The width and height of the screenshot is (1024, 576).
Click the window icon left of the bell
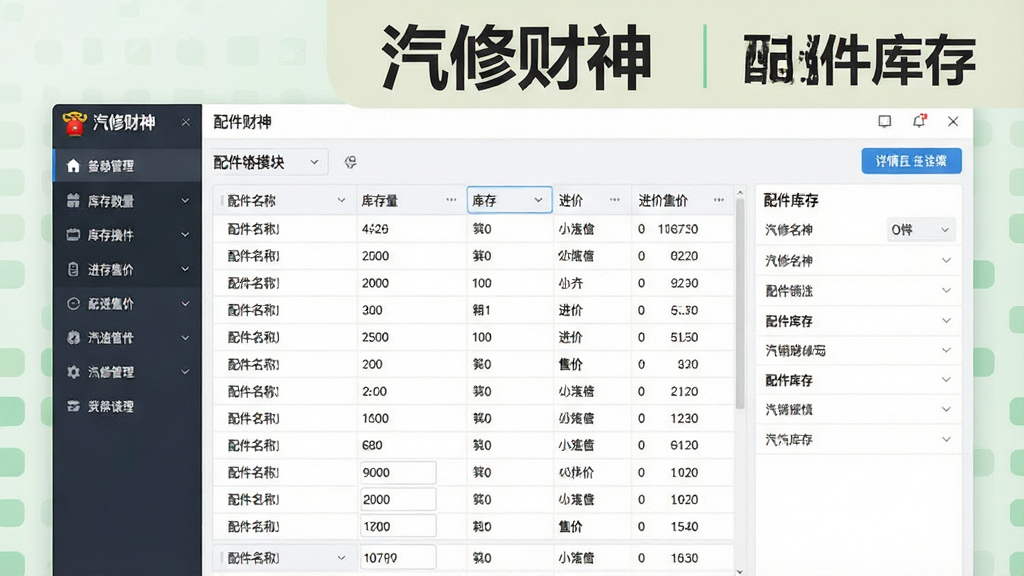coord(885,121)
